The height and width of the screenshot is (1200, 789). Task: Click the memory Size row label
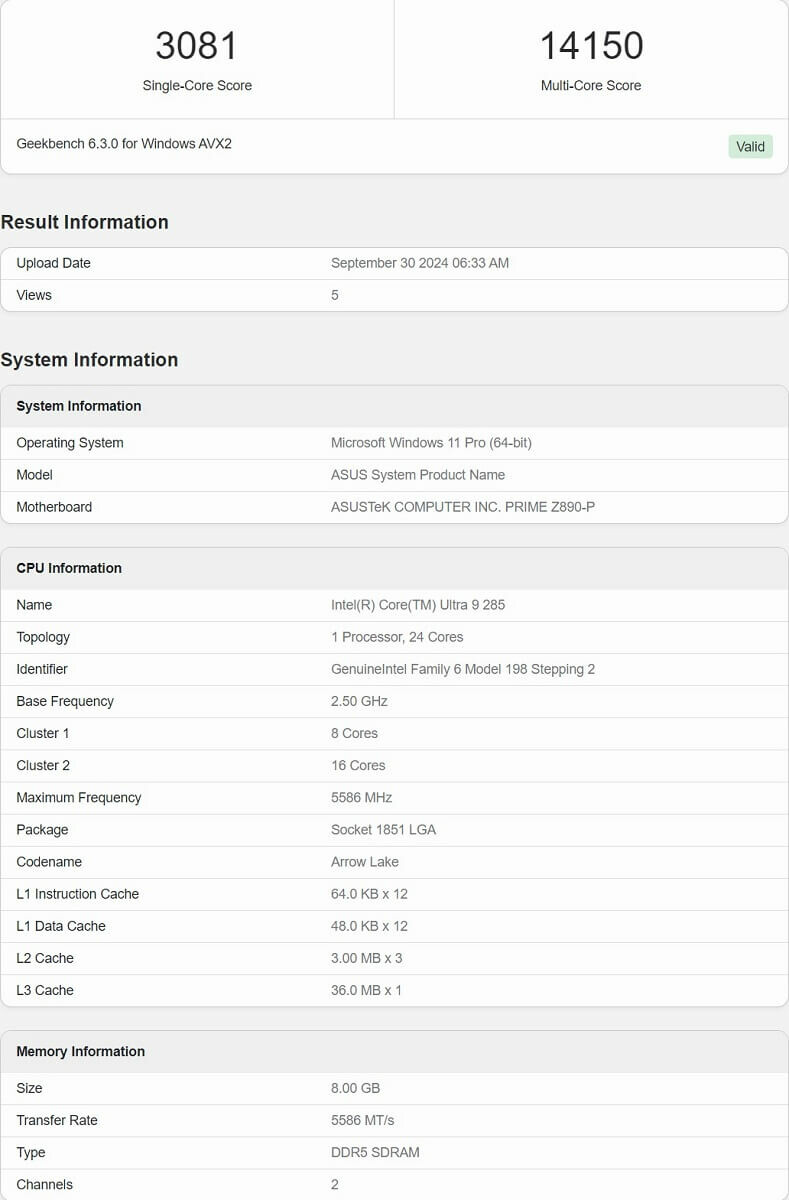29,1088
